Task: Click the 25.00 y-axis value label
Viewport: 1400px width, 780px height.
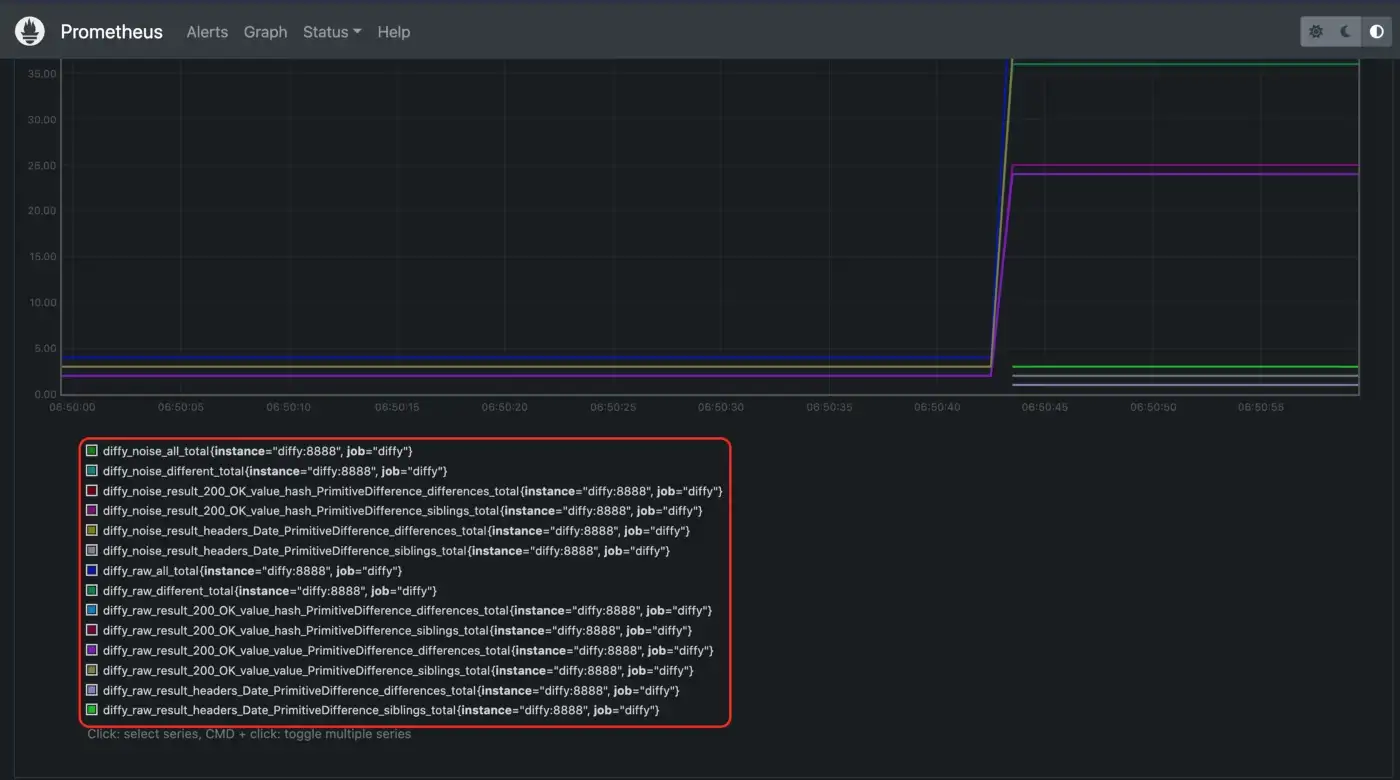Action: click(x=42, y=165)
